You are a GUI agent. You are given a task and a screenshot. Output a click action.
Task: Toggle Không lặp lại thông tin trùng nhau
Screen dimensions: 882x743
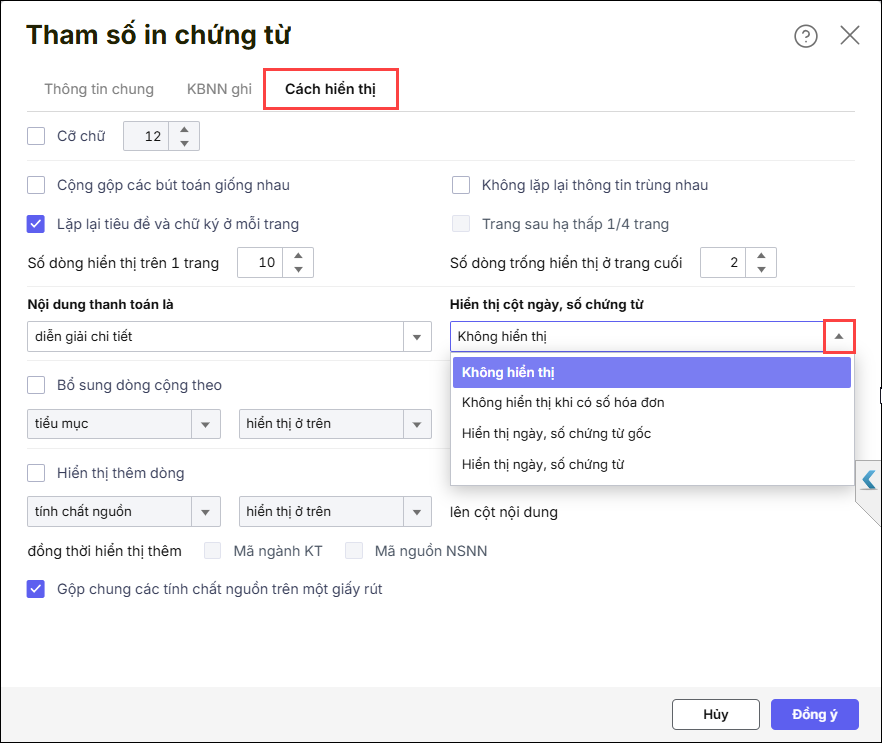coord(461,185)
